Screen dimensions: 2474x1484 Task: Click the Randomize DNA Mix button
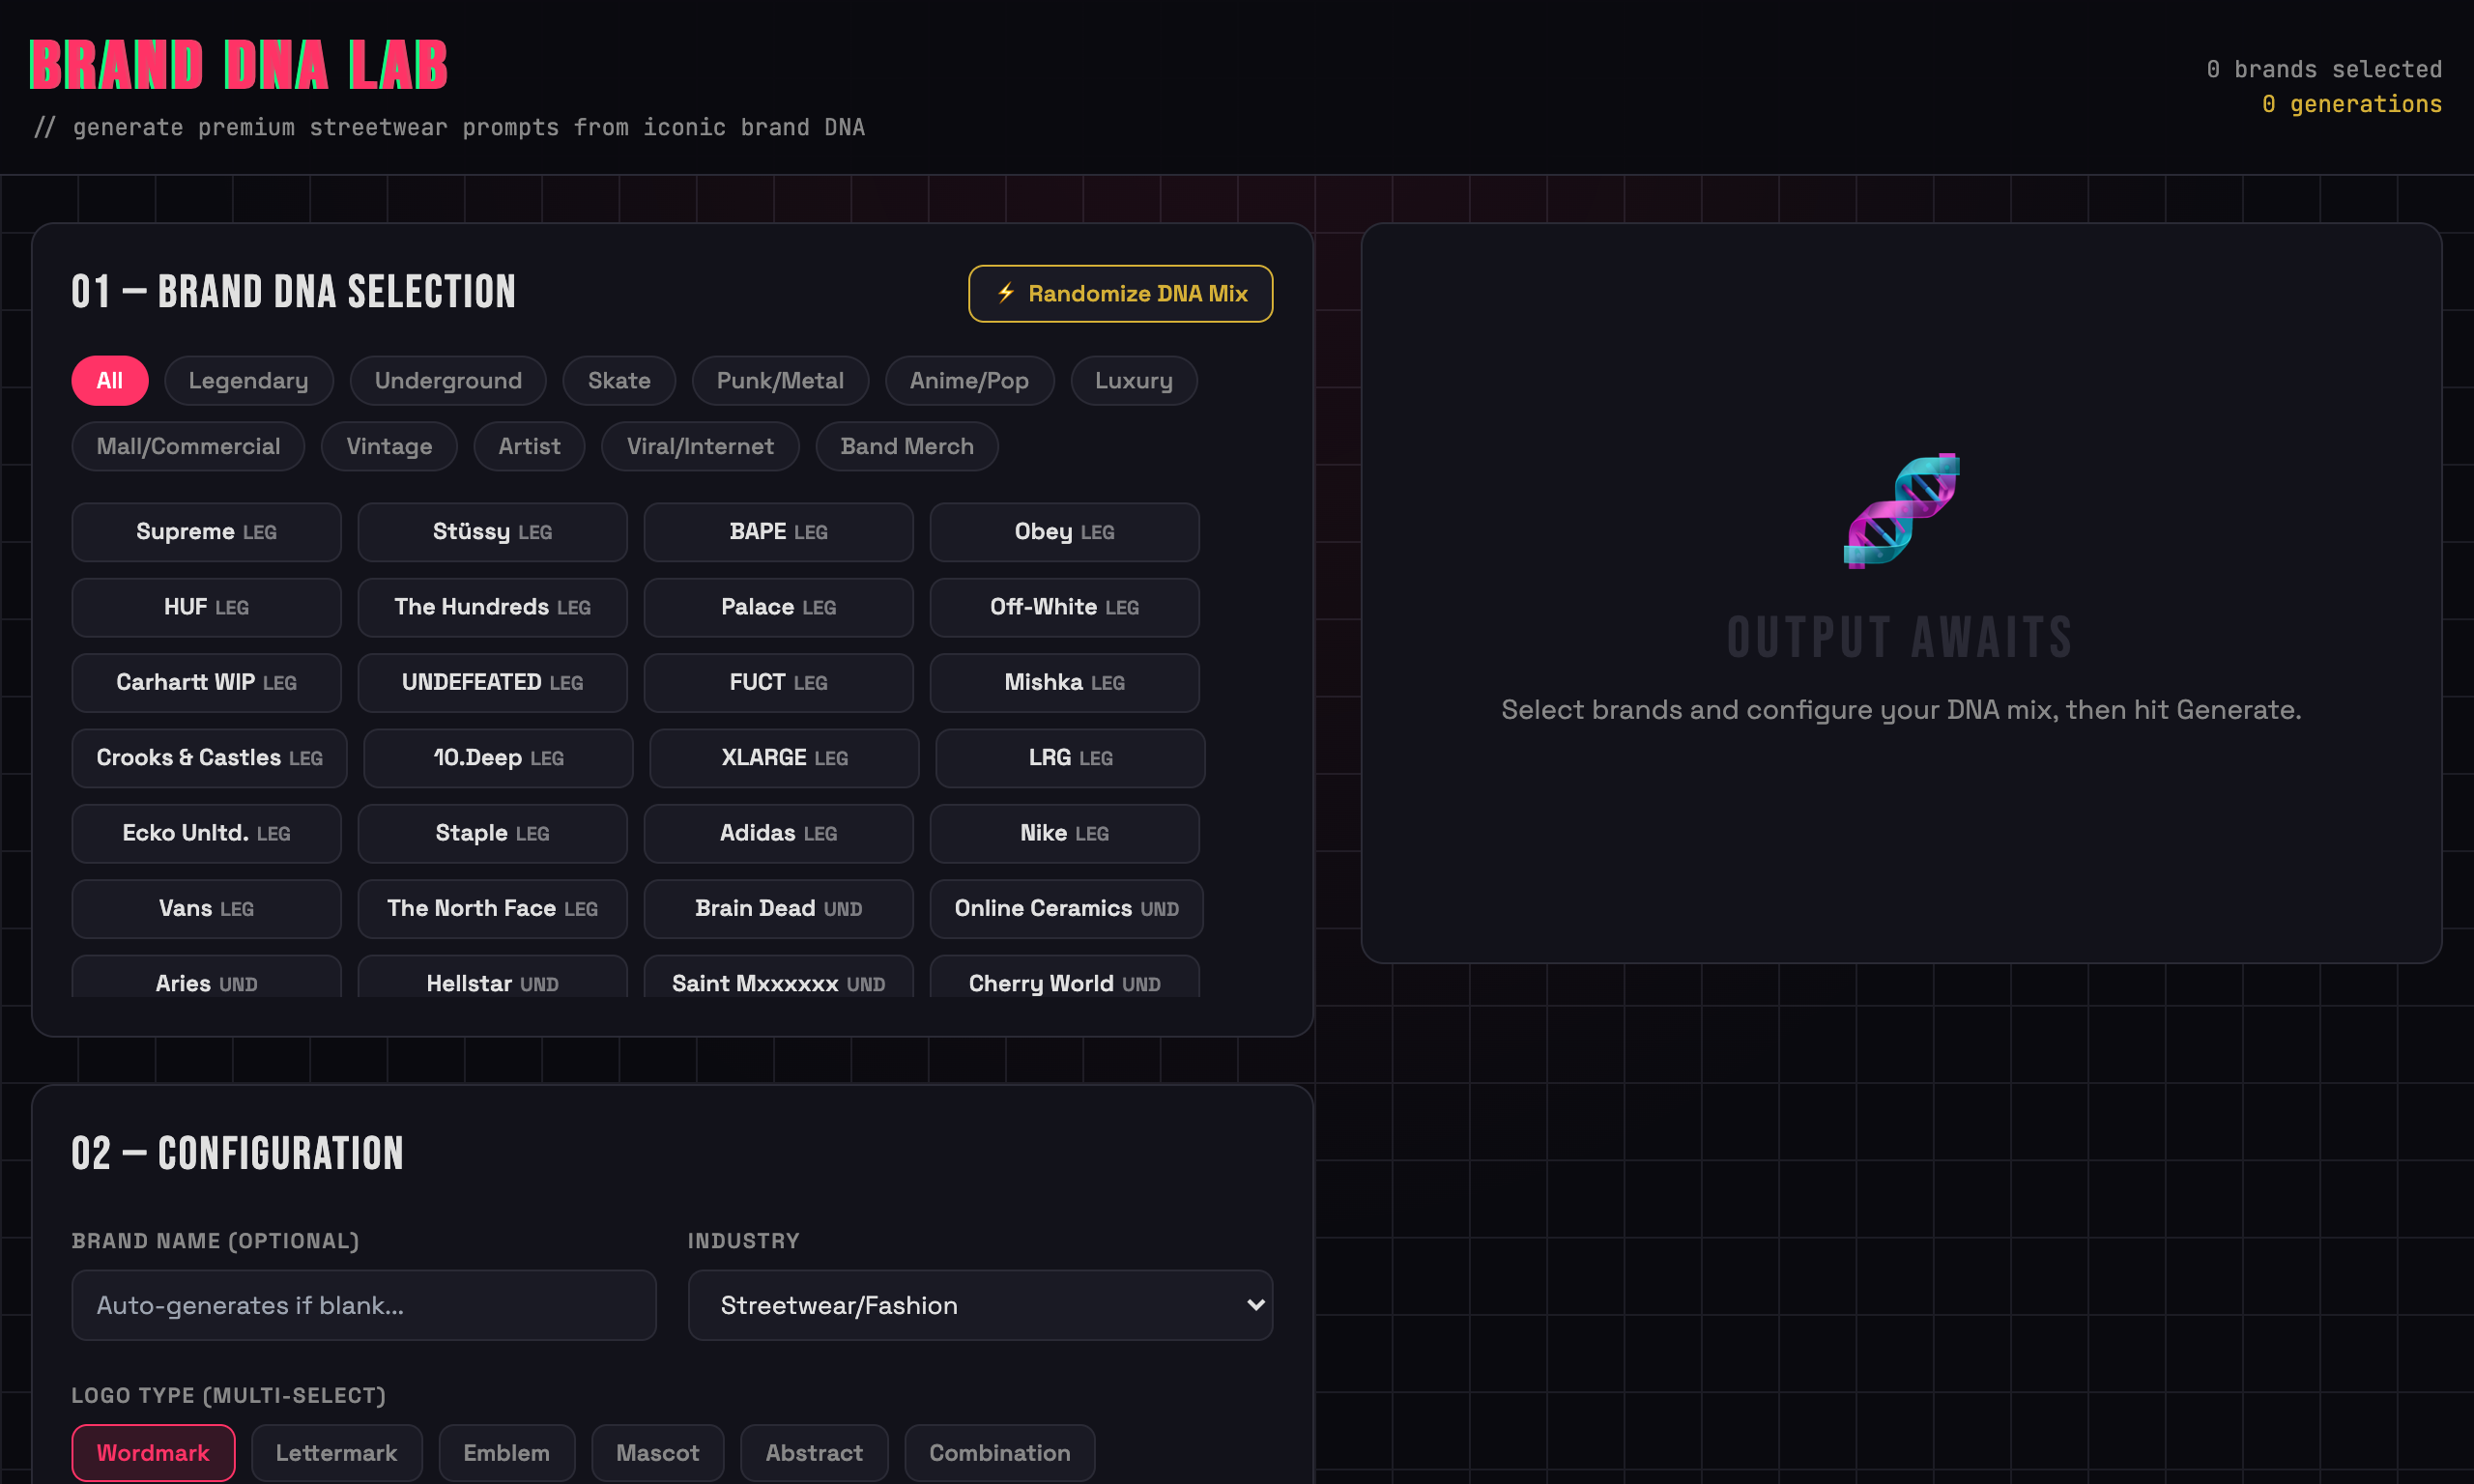[1120, 293]
